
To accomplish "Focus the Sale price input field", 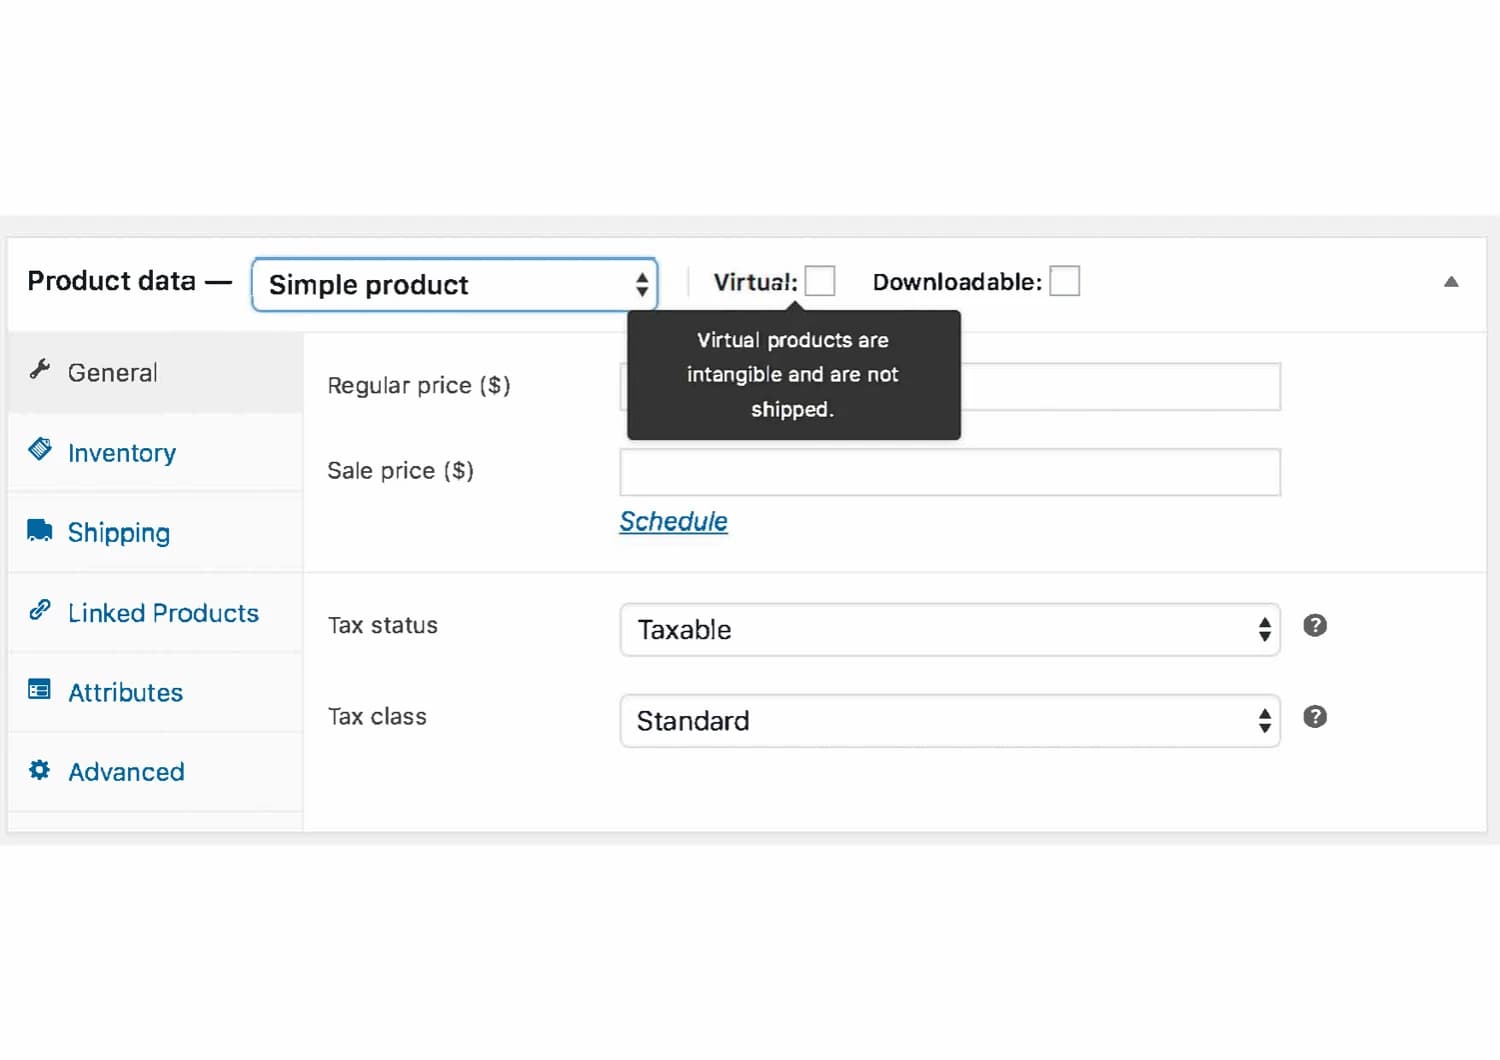I will [949, 472].
